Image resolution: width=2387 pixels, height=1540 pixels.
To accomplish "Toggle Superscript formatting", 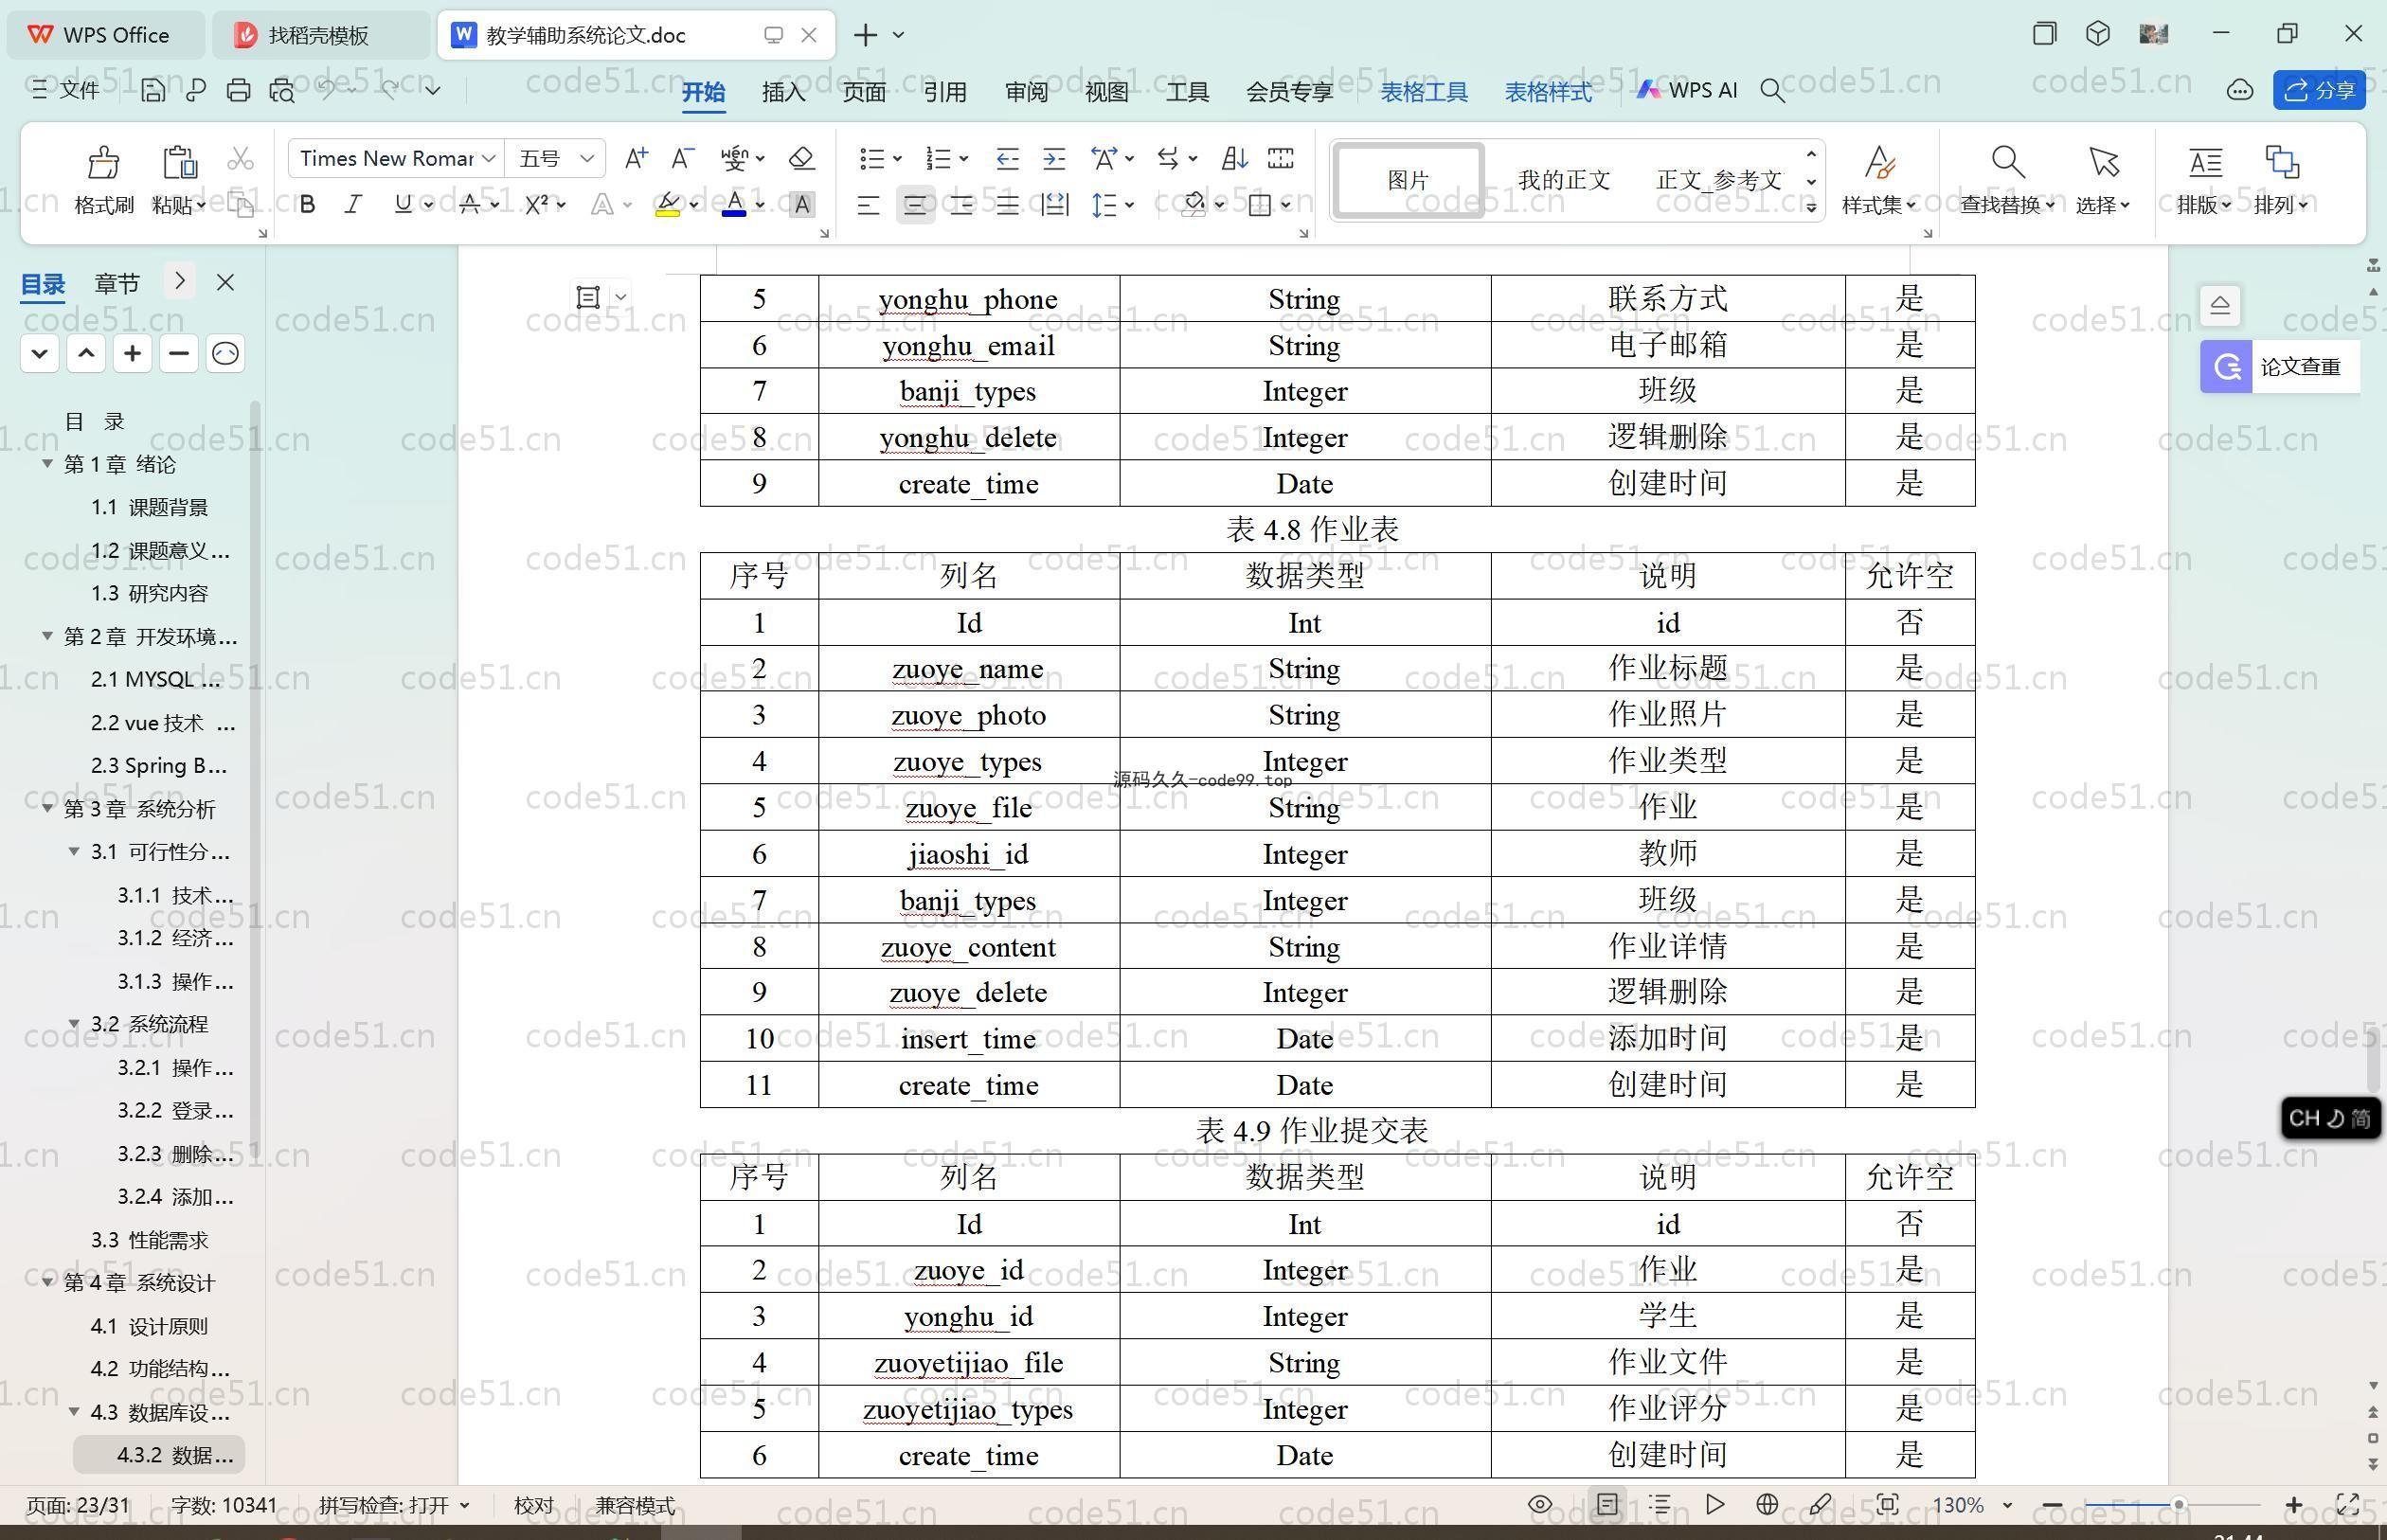I will point(537,205).
